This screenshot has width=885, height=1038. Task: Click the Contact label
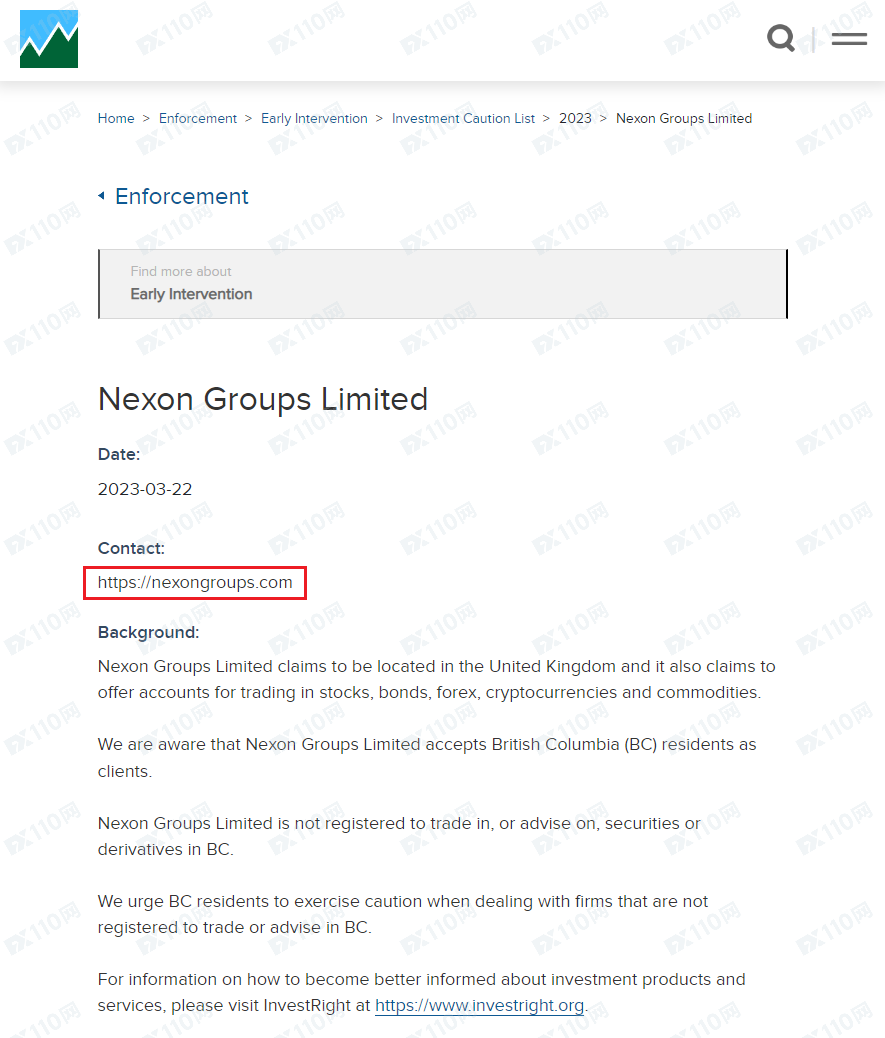coord(131,548)
